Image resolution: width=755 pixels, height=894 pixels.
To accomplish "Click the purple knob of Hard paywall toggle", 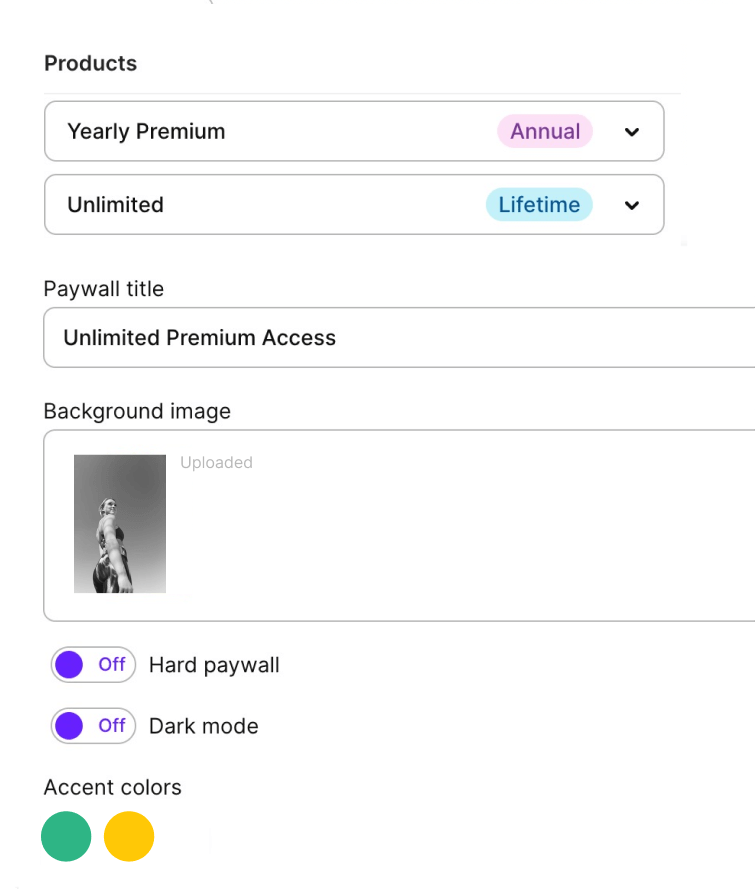I will 70,665.
